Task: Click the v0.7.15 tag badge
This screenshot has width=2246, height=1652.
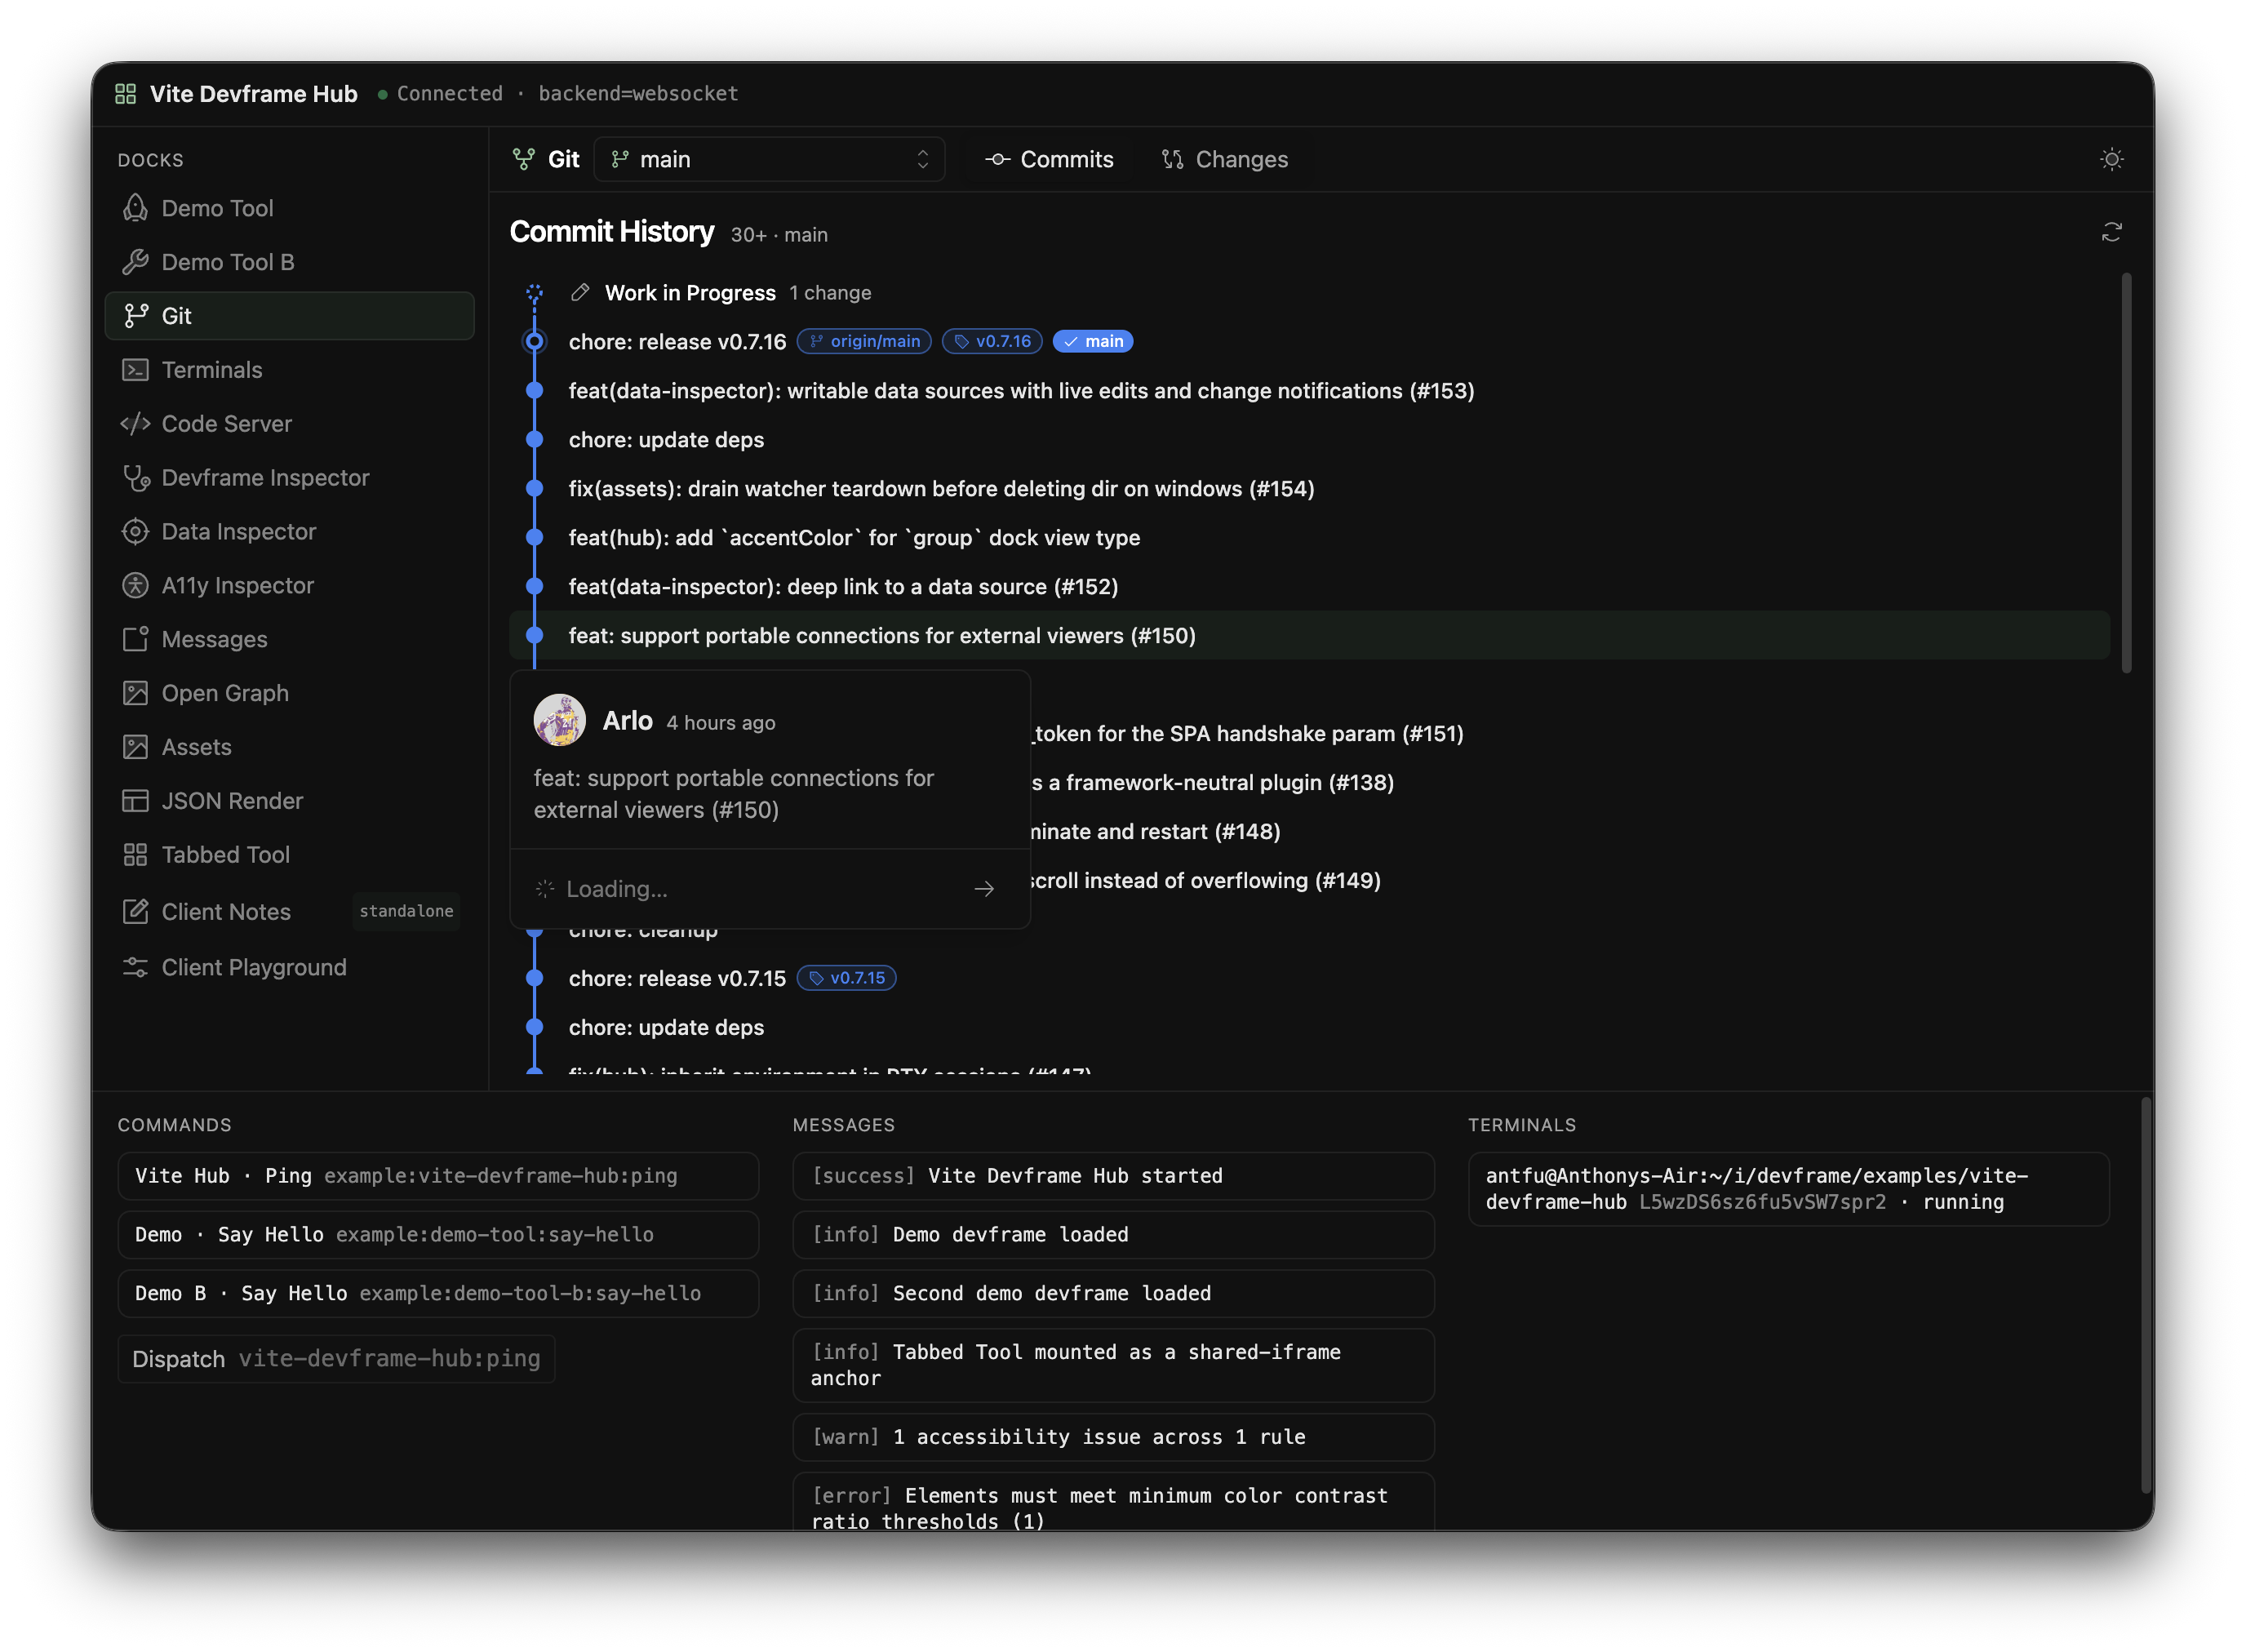Action: pos(847,978)
